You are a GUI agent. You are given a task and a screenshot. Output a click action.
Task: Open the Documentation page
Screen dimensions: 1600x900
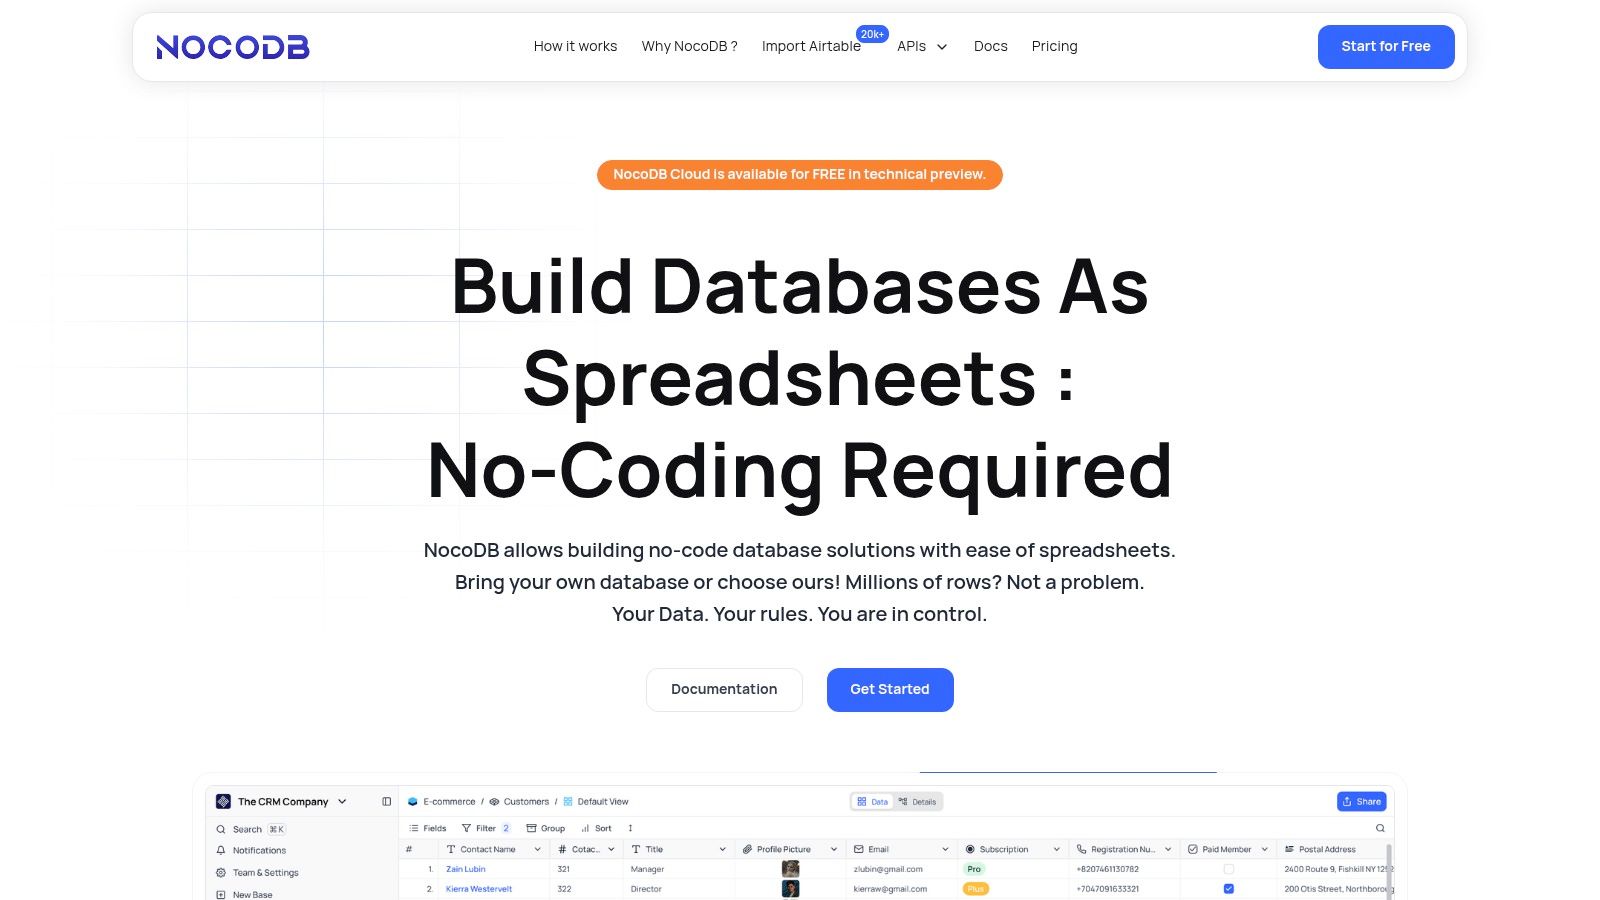(x=724, y=689)
